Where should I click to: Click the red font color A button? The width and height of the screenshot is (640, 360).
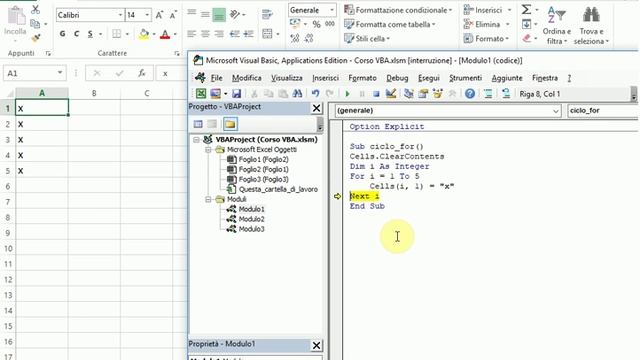pos(165,34)
